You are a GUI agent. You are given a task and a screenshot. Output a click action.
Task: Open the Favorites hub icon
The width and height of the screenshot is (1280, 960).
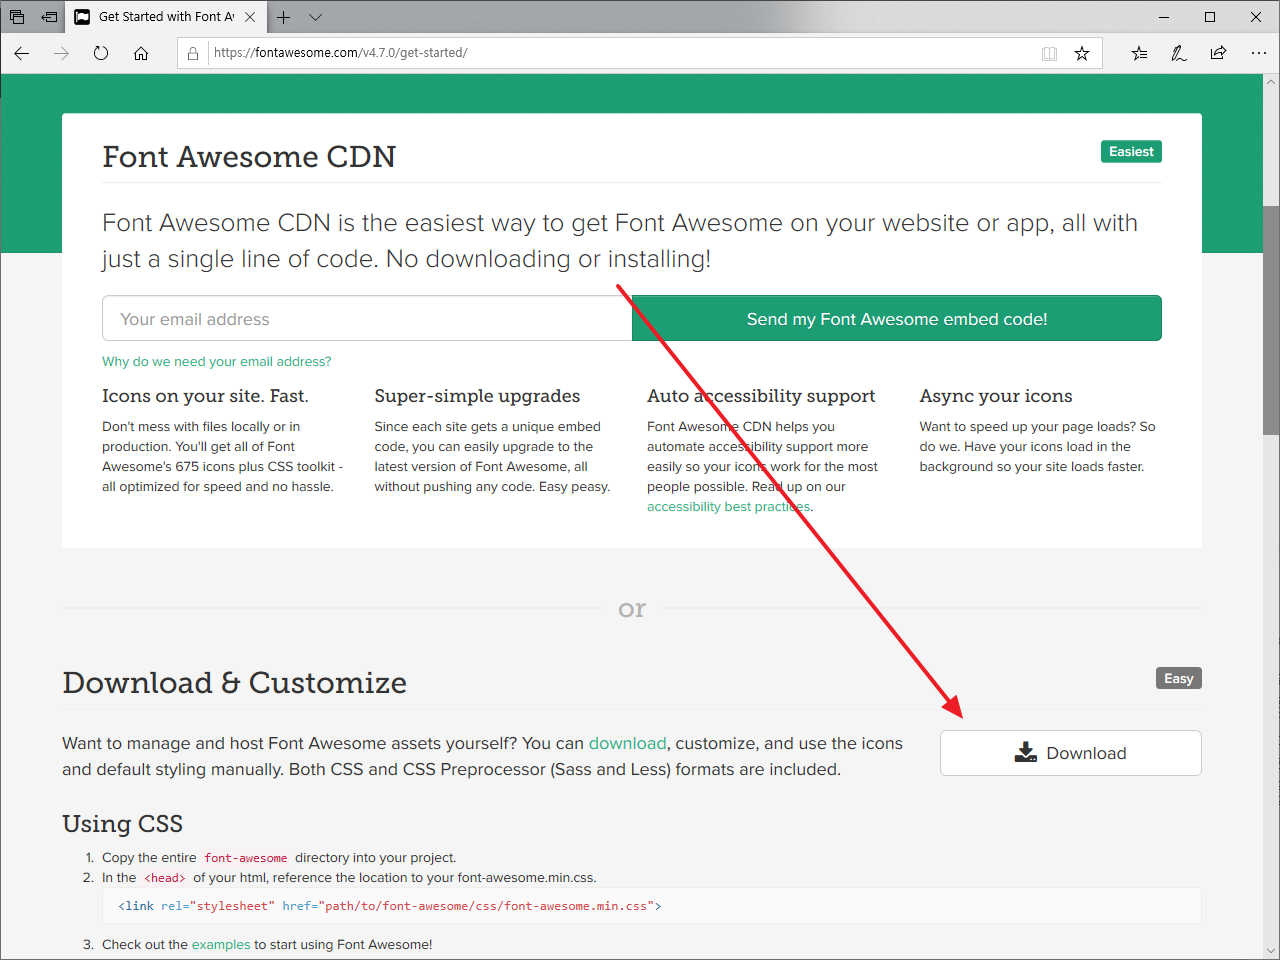[1139, 53]
